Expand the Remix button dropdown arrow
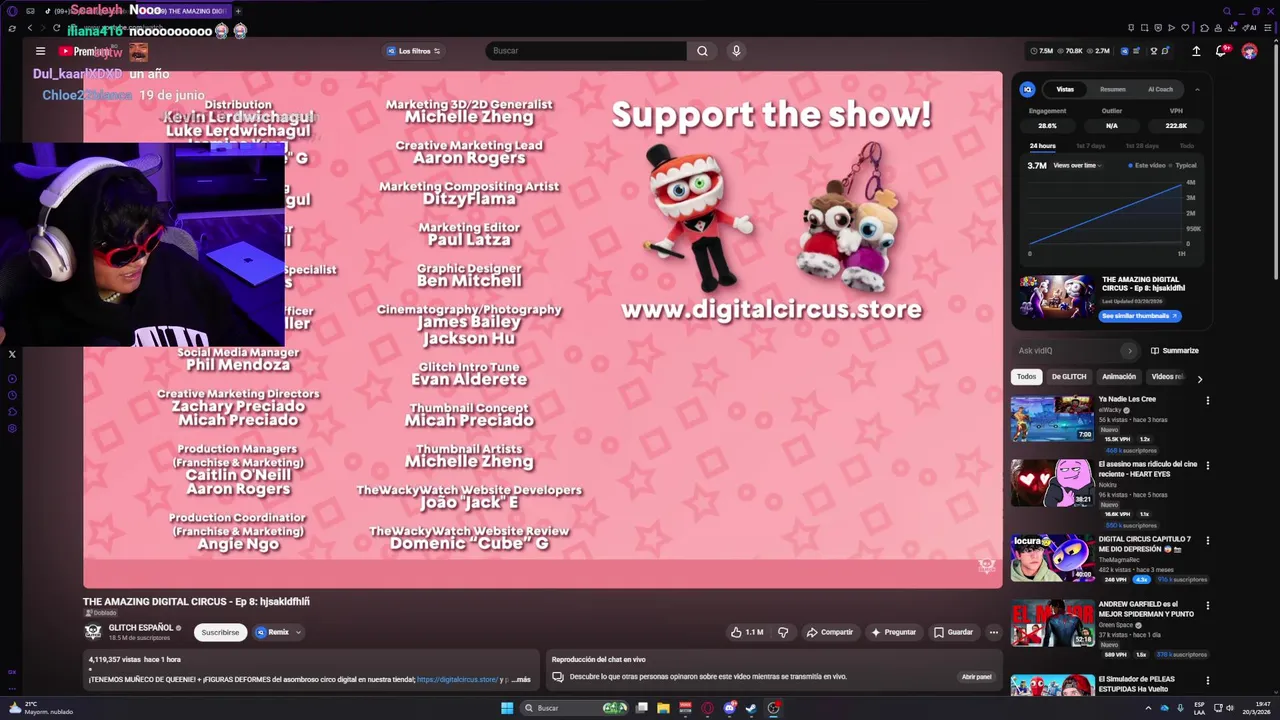 (x=298, y=632)
